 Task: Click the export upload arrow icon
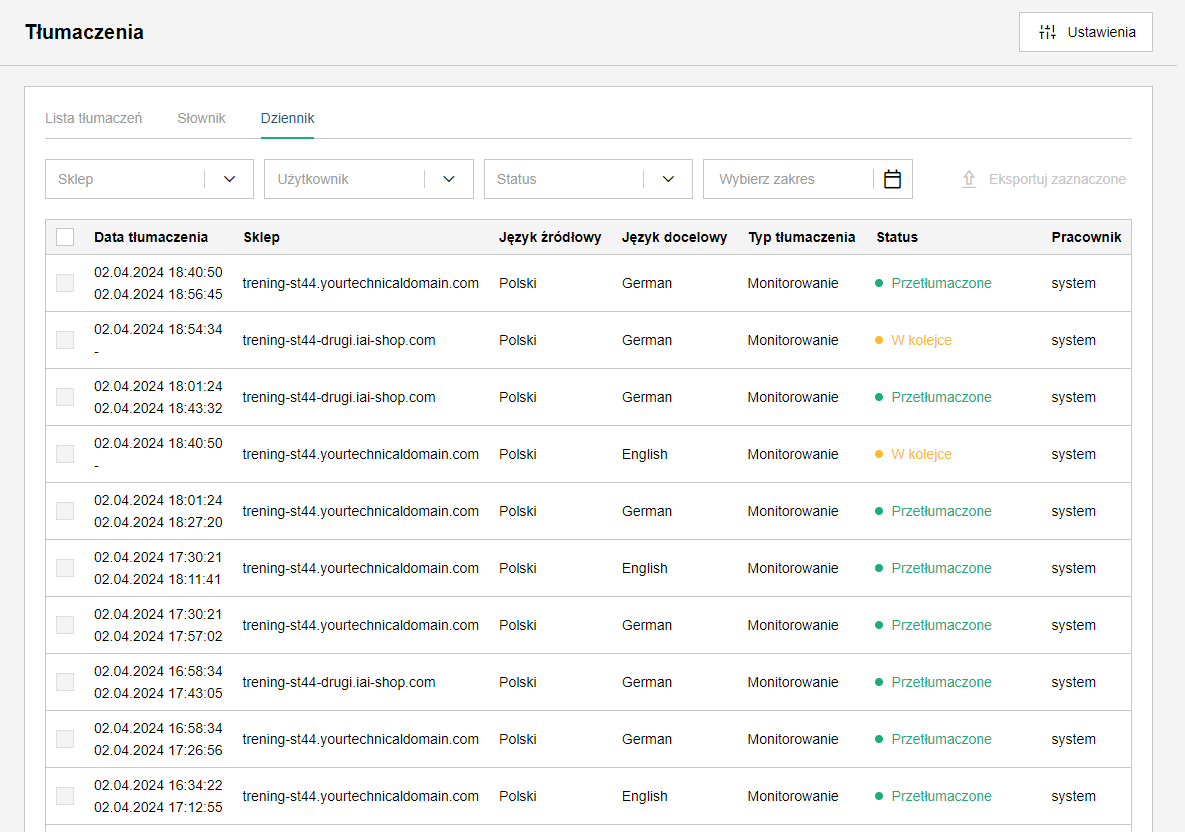tap(969, 179)
